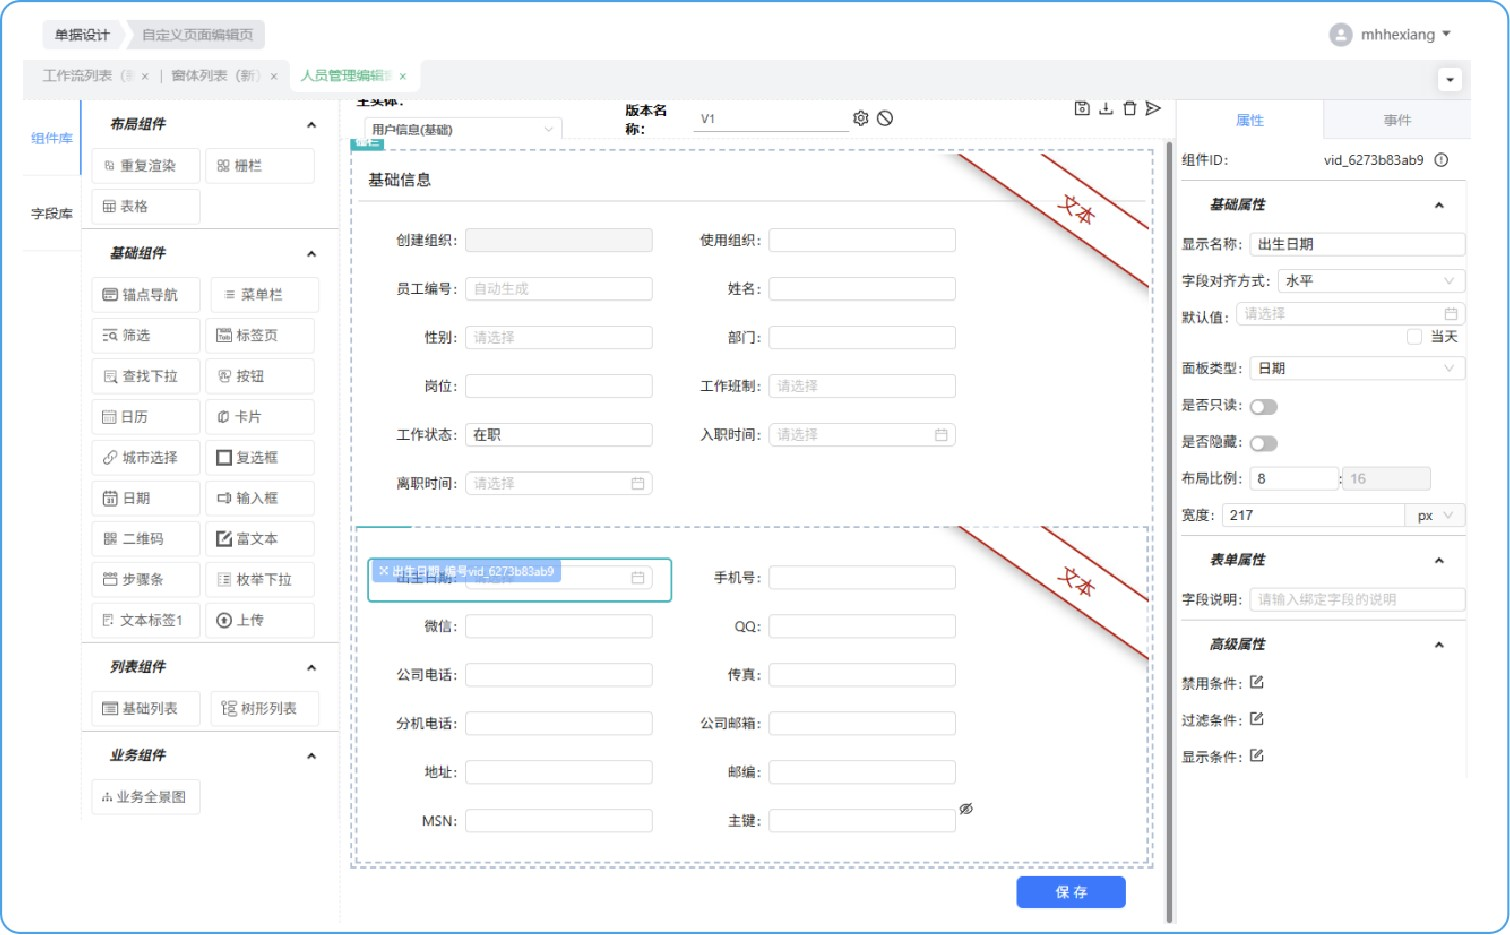Collapse the 高级属性 section
This screenshot has width=1510, height=935.
[1439, 645]
